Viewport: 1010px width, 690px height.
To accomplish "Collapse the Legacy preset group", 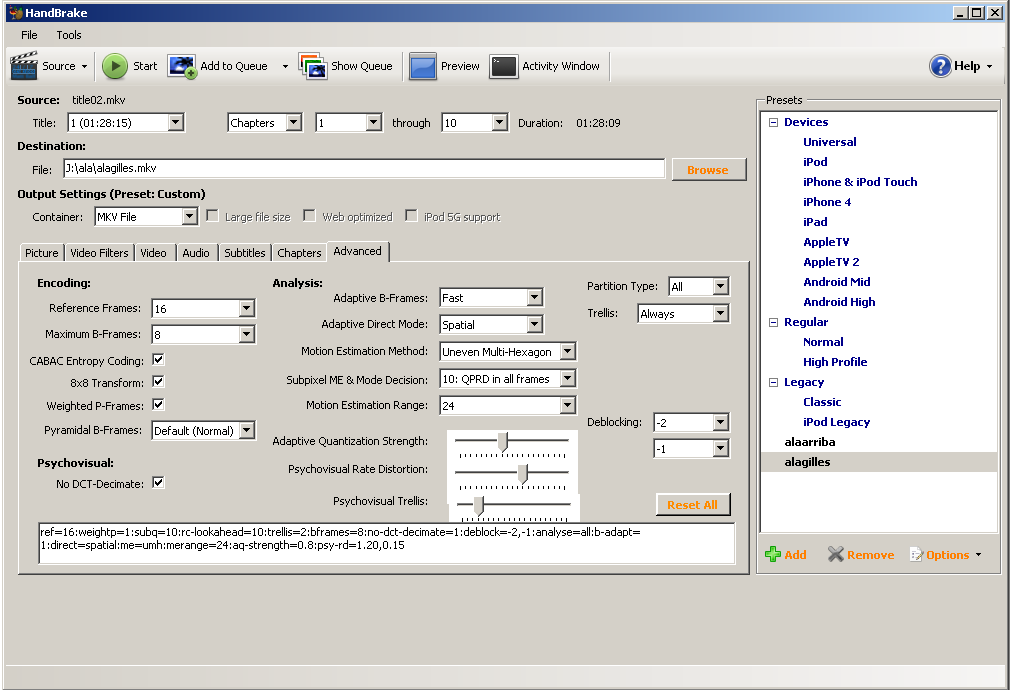I will (x=774, y=383).
